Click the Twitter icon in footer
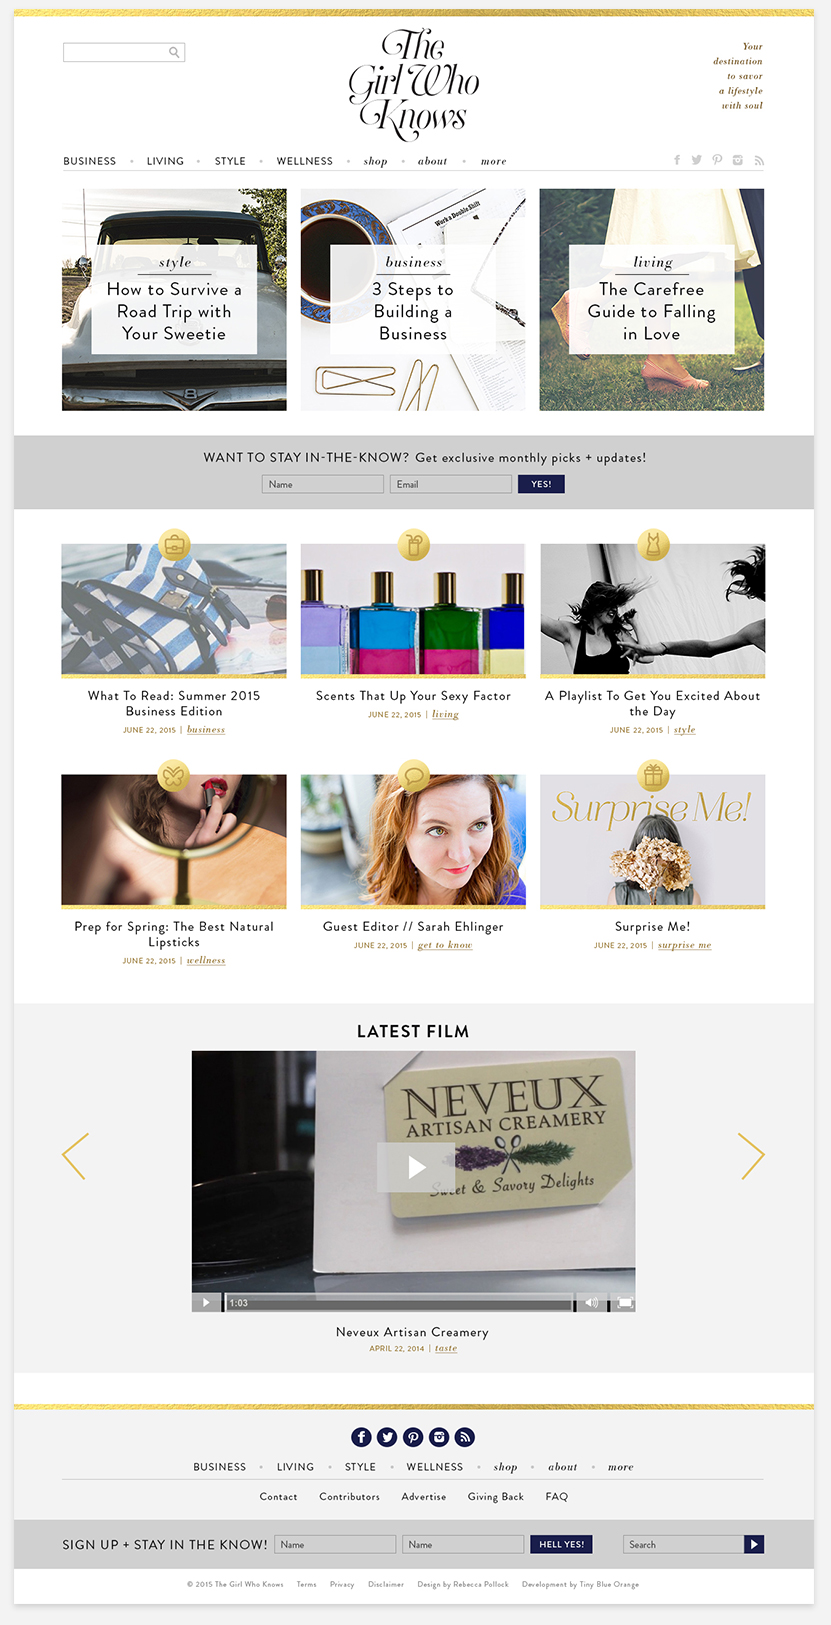Screen dimensions: 831x1625 387,1437
